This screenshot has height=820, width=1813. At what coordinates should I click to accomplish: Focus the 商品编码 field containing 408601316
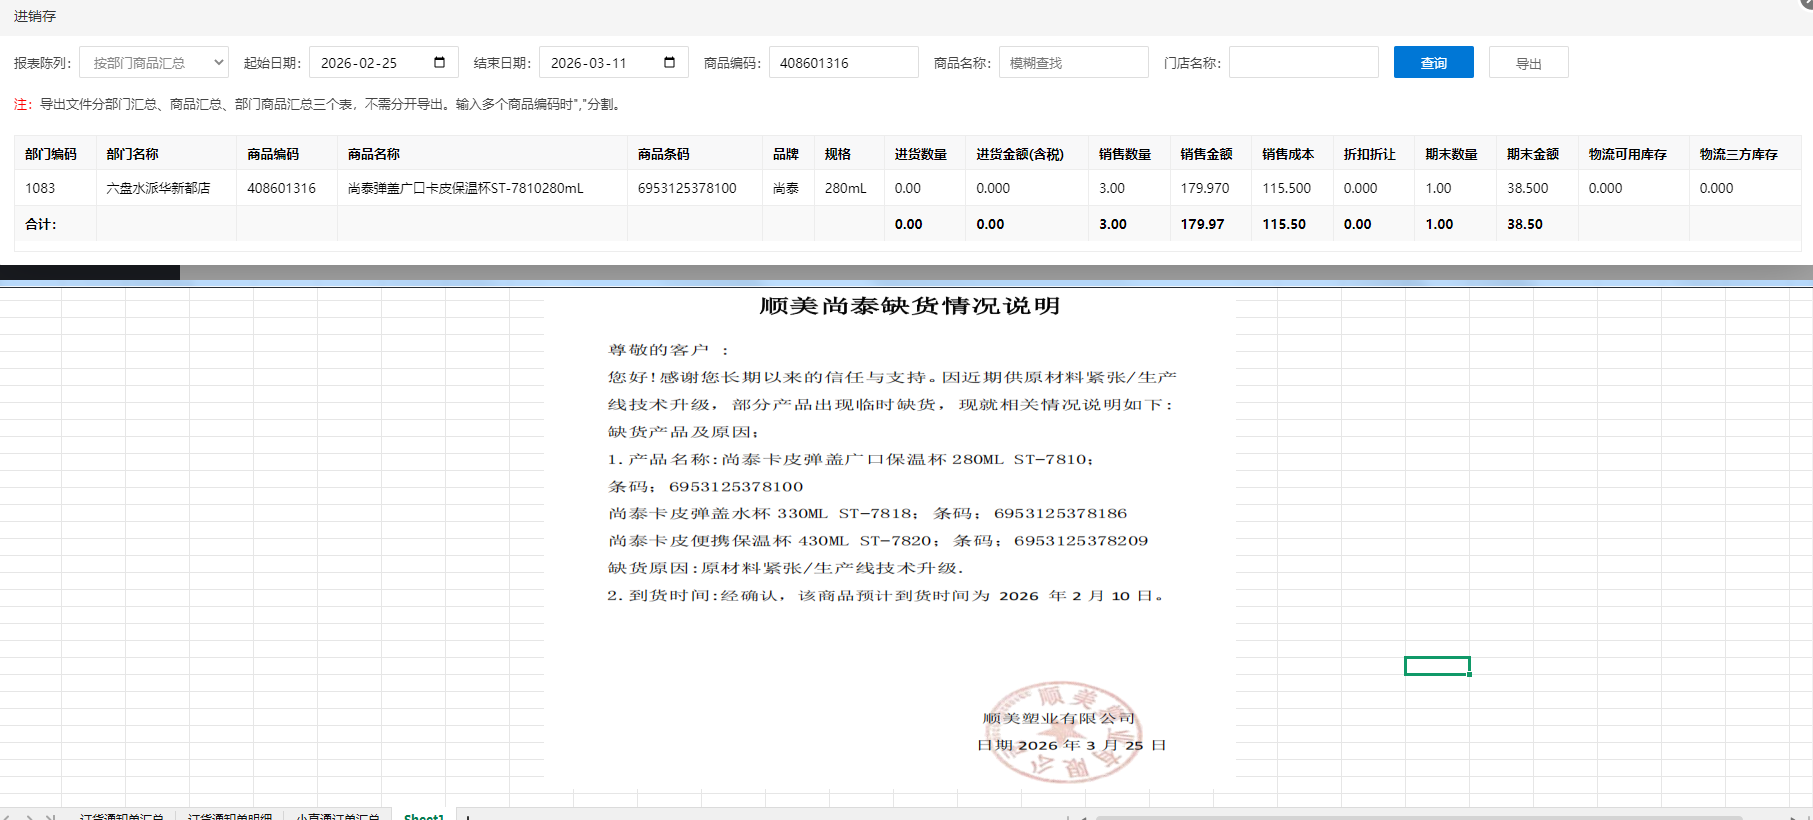point(842,62)
